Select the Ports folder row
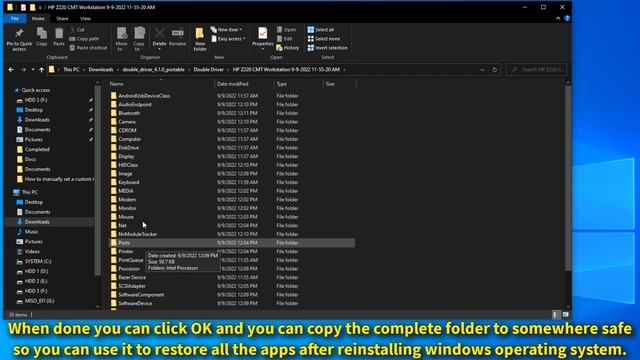The height and width of the screenshot is (360, 640). click(232, 243)
